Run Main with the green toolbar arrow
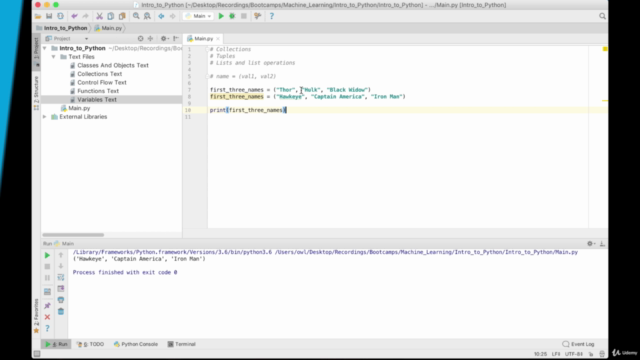Viewport: 640px width, 360px height. (221, 16)
